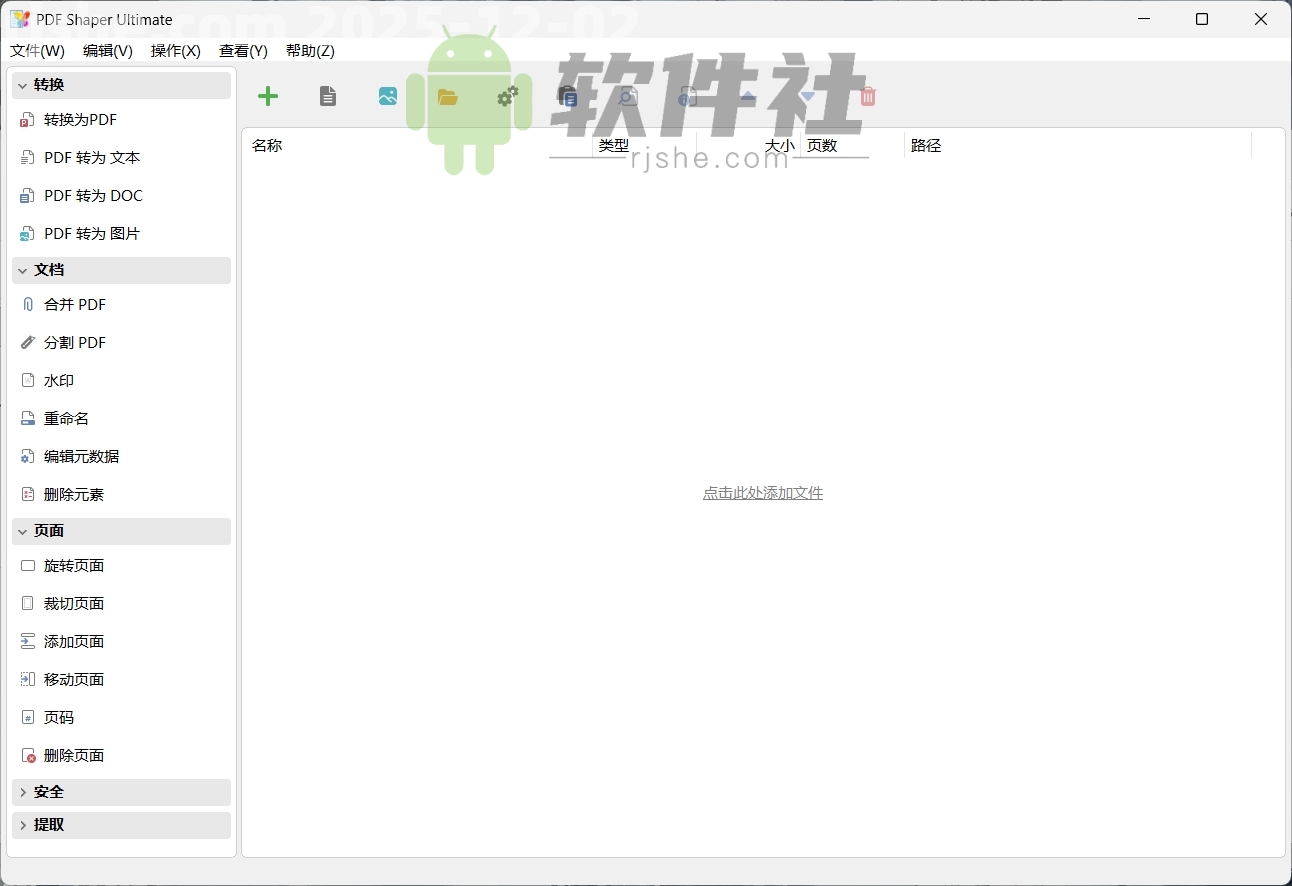The width and height of the screenshot is (1292, 886).
Task: Move item down with the blue down arrow
Action: point(808,96)
